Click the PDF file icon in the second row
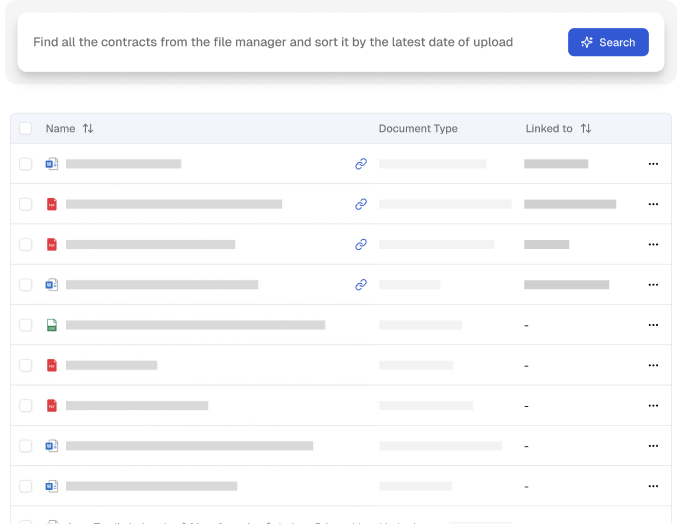The height and width of the screenshot is (524, 682). [52, 204]
